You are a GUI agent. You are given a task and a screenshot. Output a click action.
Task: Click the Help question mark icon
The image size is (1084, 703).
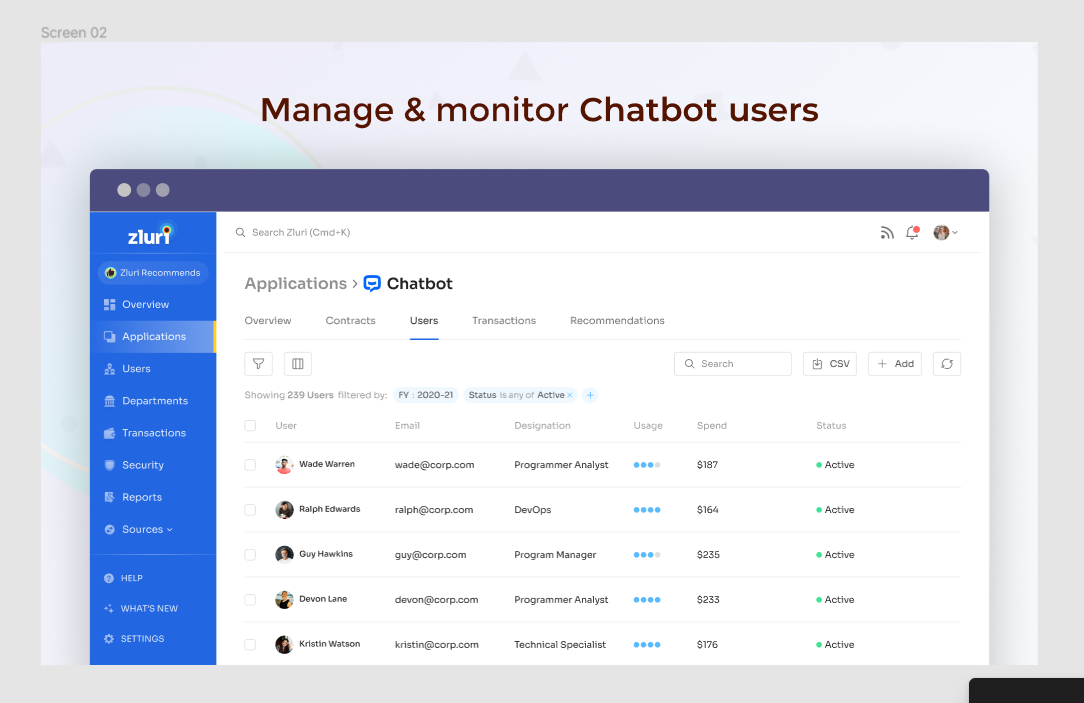[x=109, y=579]
